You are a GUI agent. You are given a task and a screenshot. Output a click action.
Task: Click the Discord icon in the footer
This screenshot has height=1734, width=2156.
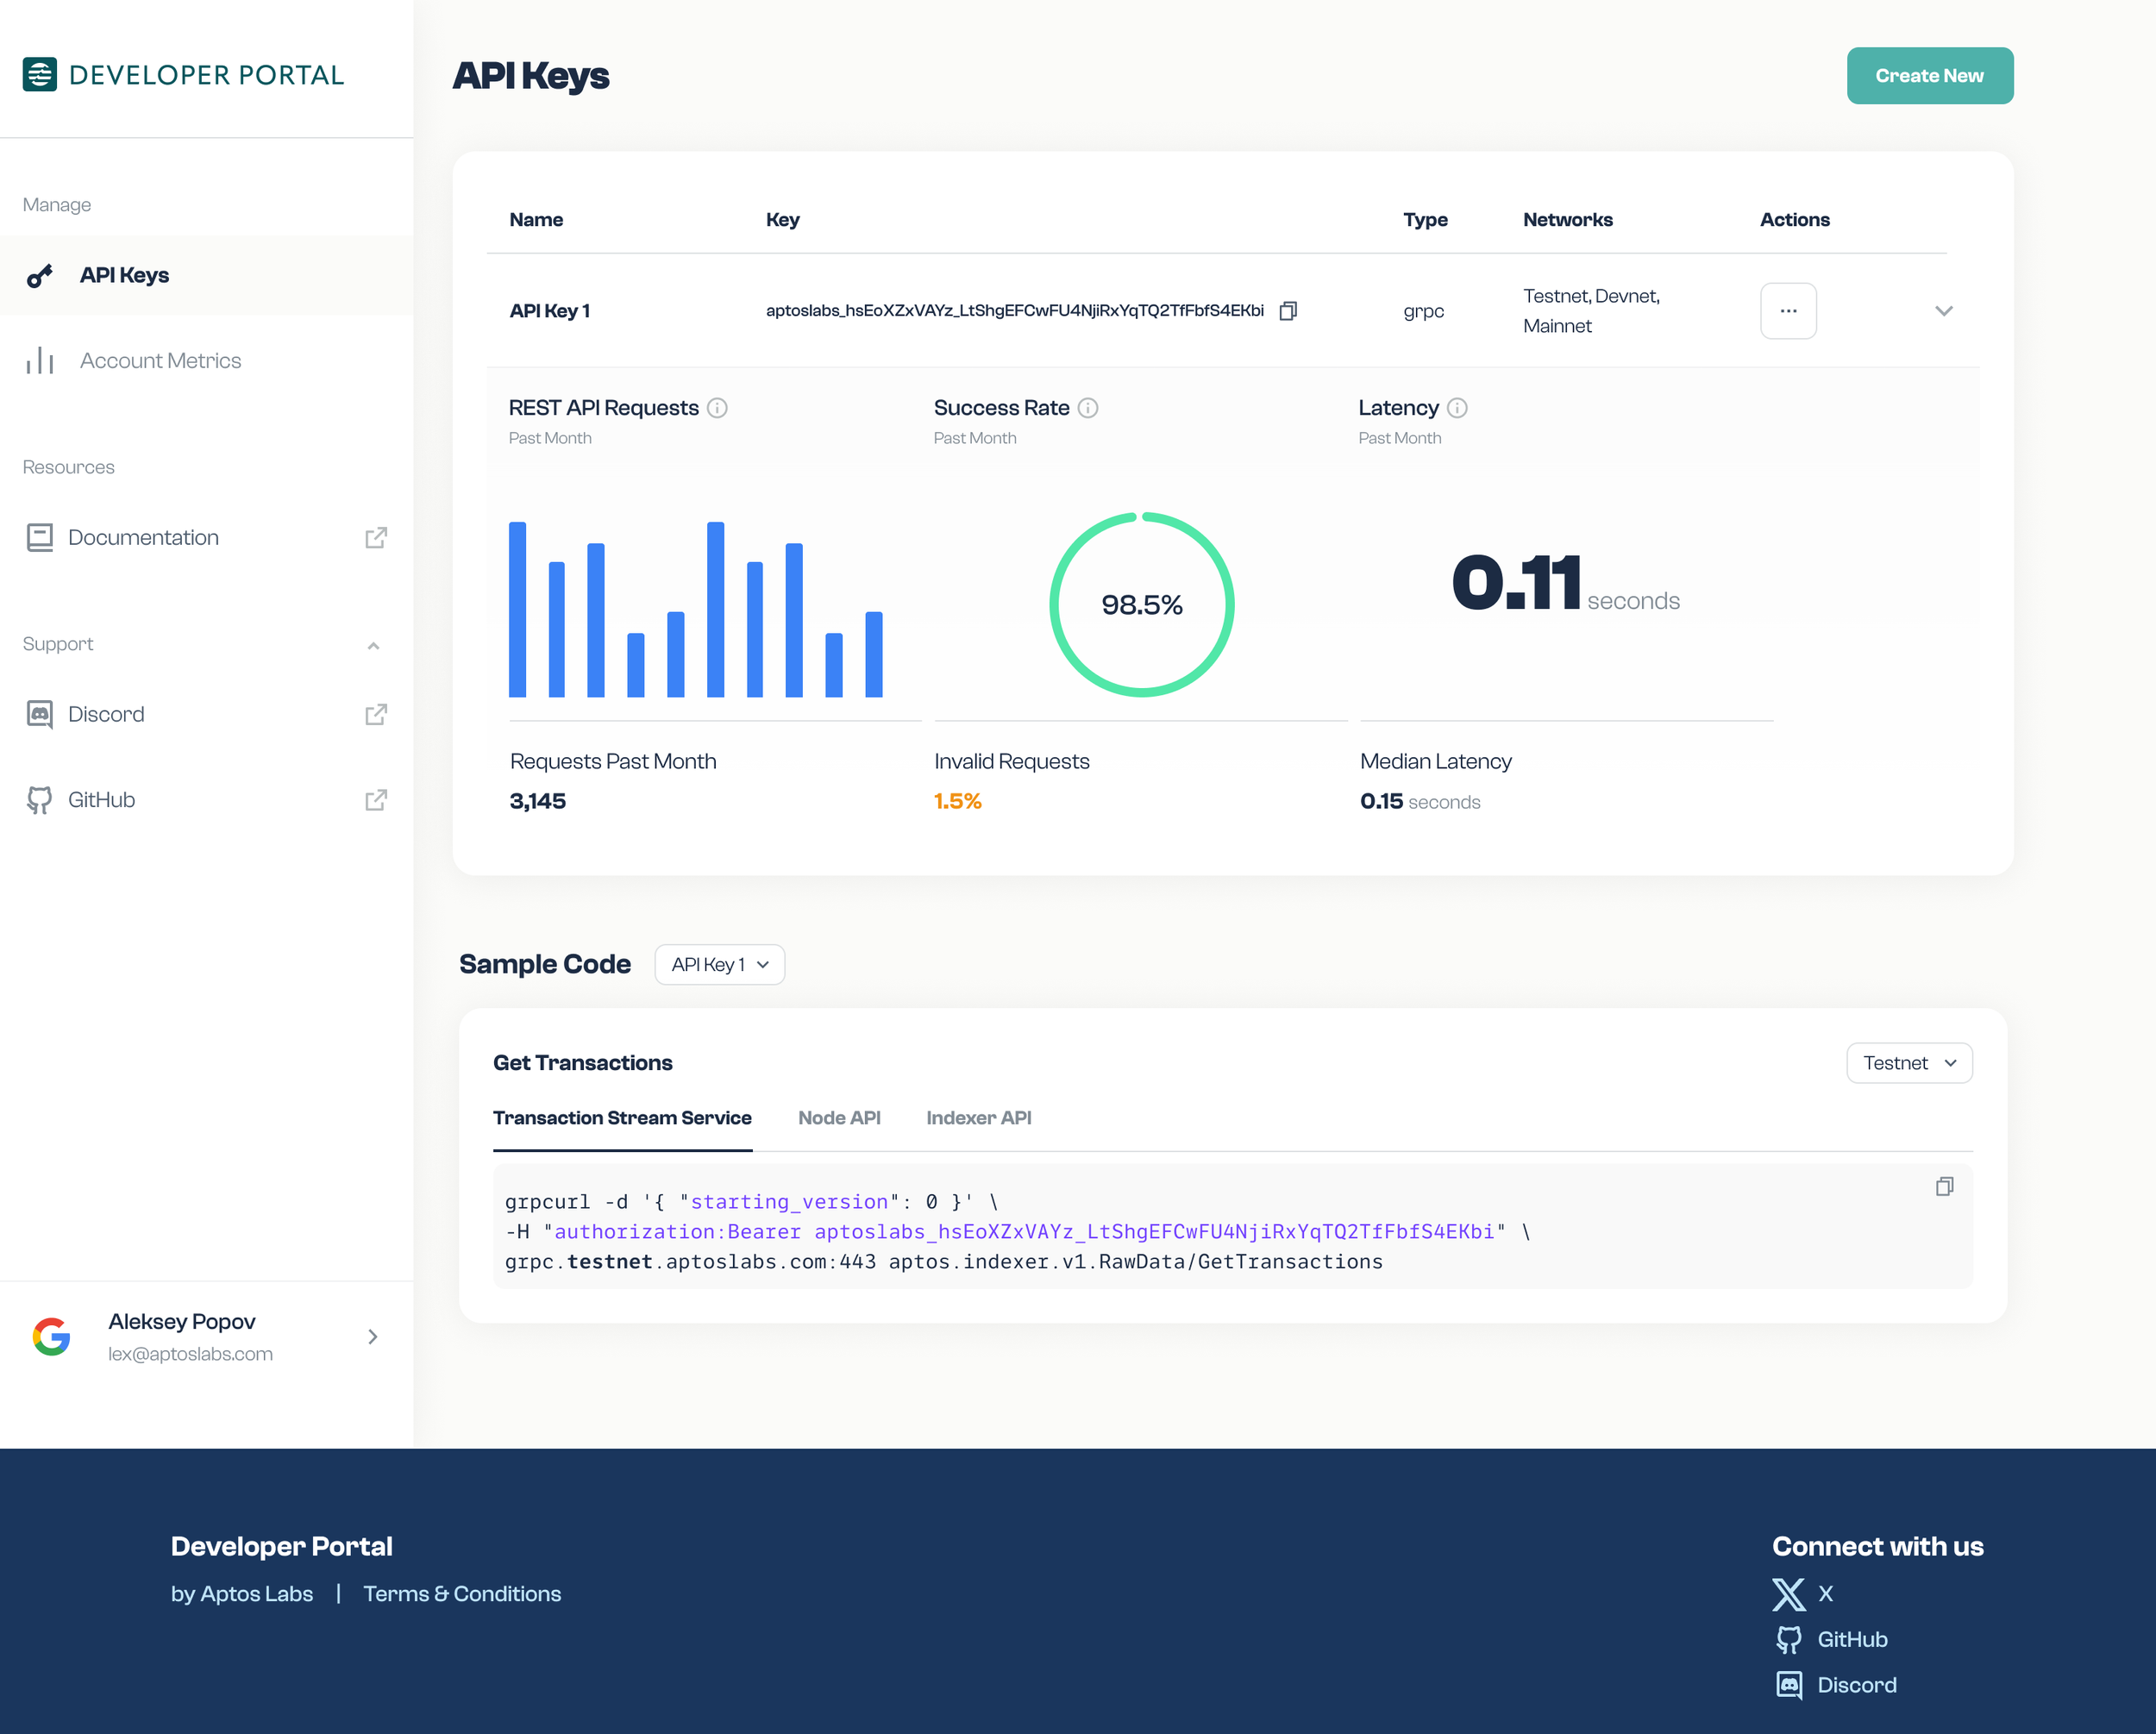click(1789, 1685)
